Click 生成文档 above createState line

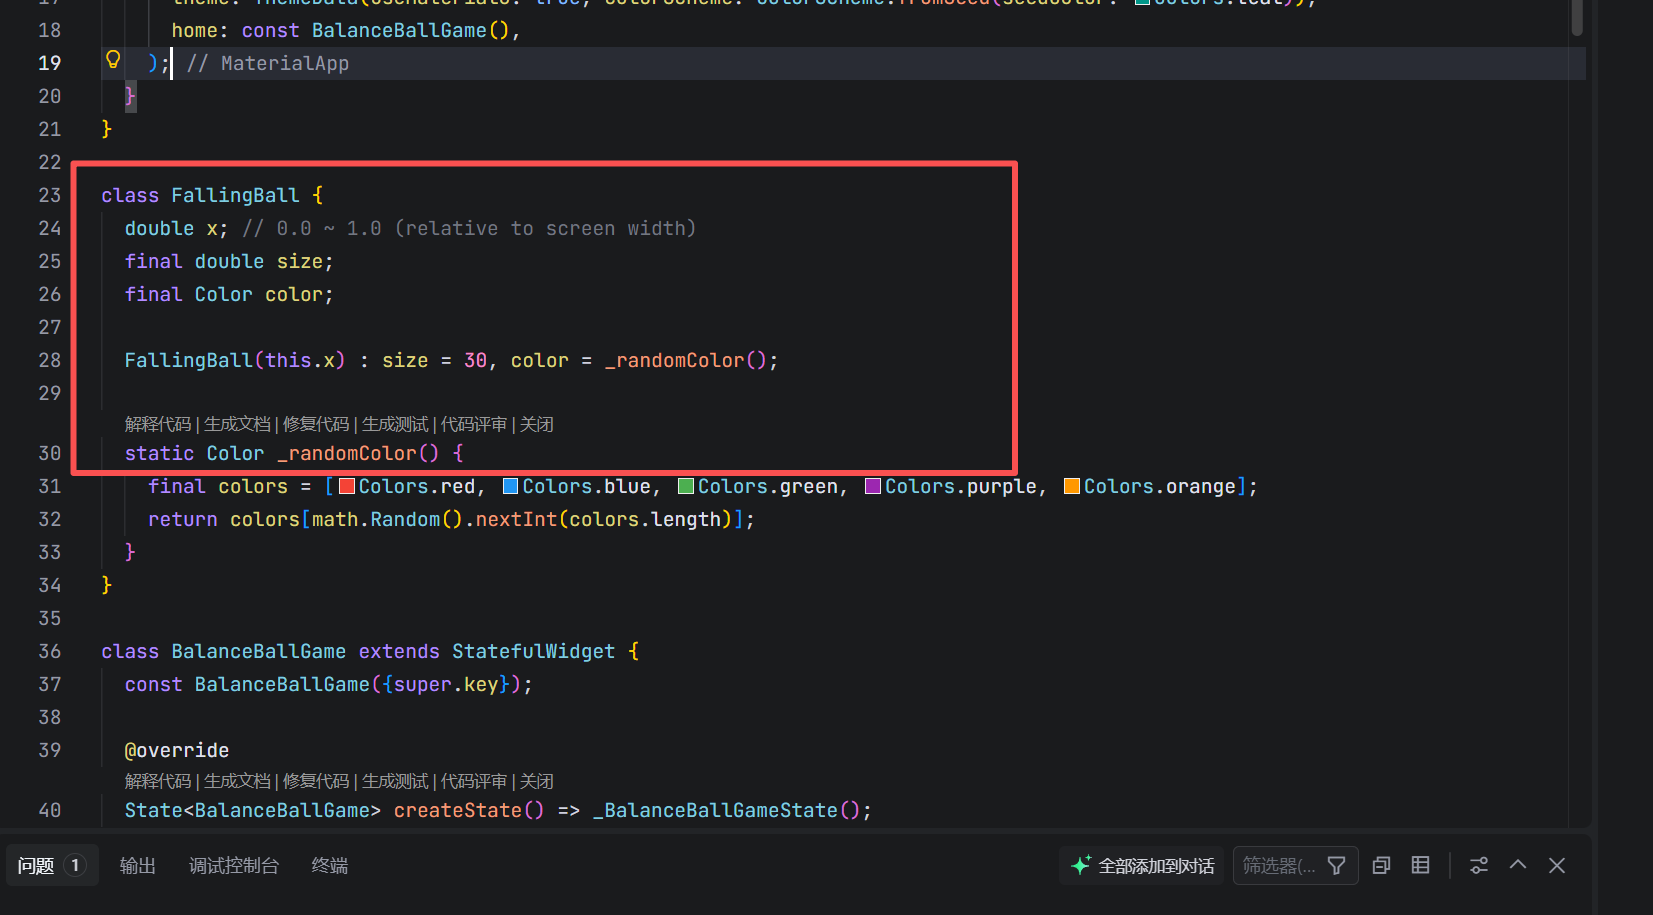237,781
